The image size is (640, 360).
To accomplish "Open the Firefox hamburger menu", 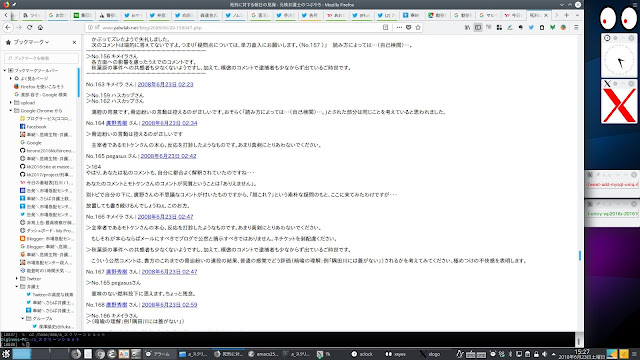I will pos(576,27).
